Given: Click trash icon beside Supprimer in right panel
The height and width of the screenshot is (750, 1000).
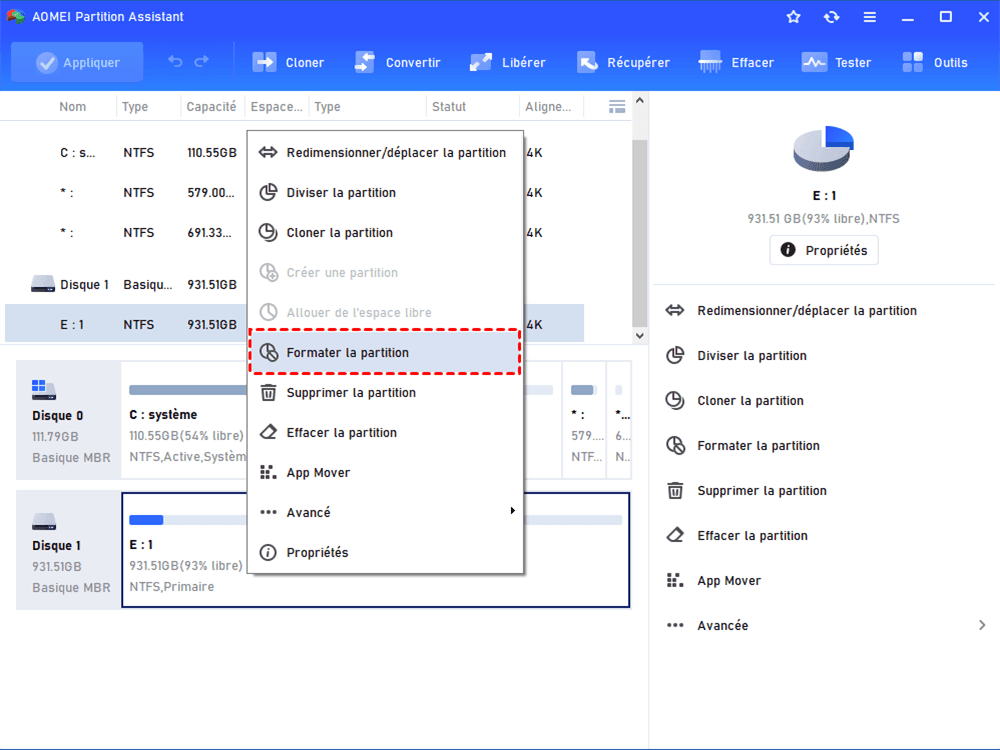Looking at the screenshot, I should (x=675, y=490).
